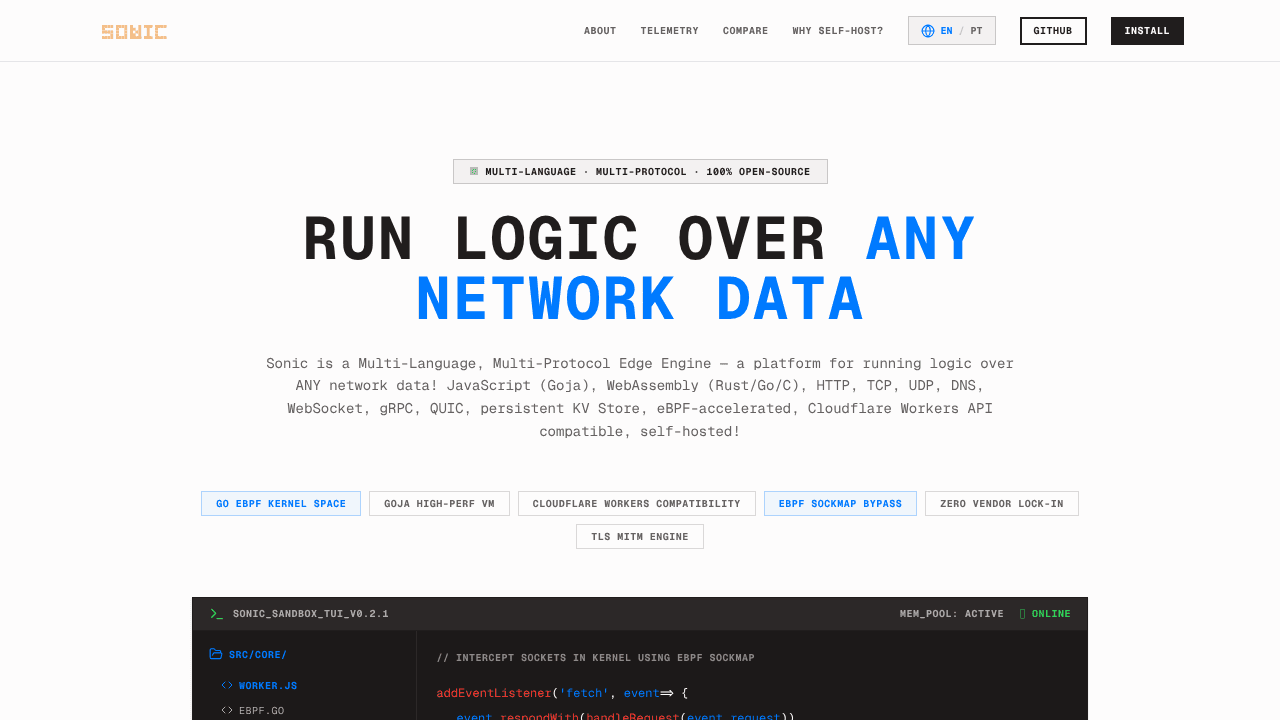Click the RUN LOGIC OVER ANY NETWORK DATA heading
Viewport: 1280px width, 720px height.
tap(640, 269)
